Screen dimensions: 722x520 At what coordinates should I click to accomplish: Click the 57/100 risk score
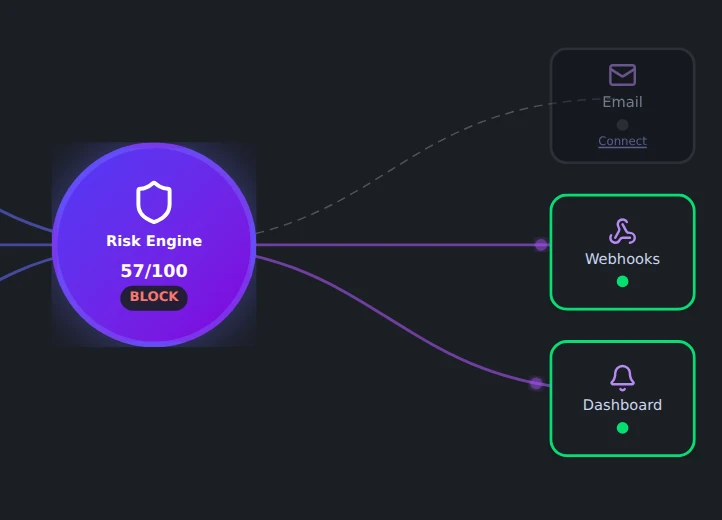point(154,271)
